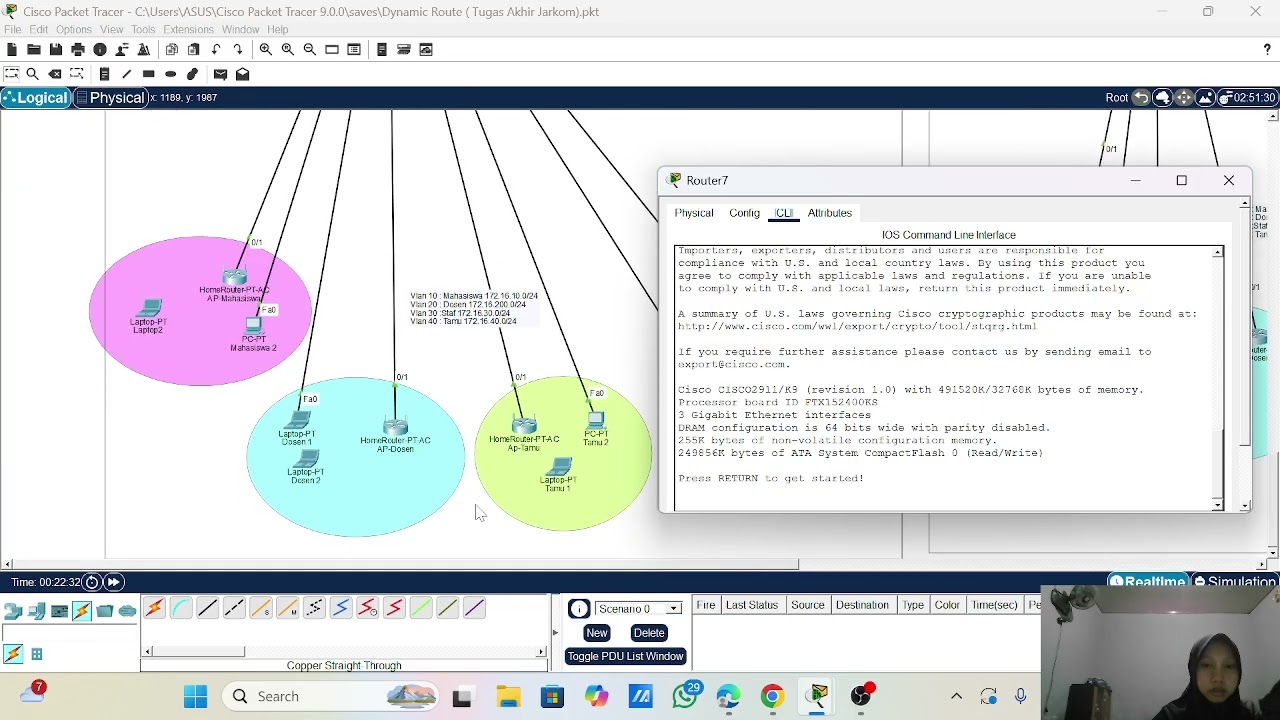Viewport: 1280px width, 720px height.
Task: Zoom in on the workspace
Action: [266, 49]
